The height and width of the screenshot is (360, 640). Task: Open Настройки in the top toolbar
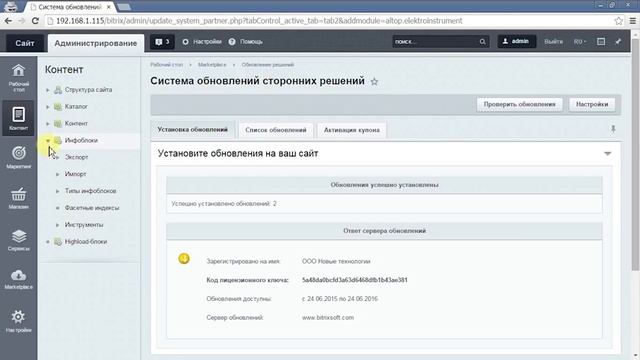tap(202, 42)
